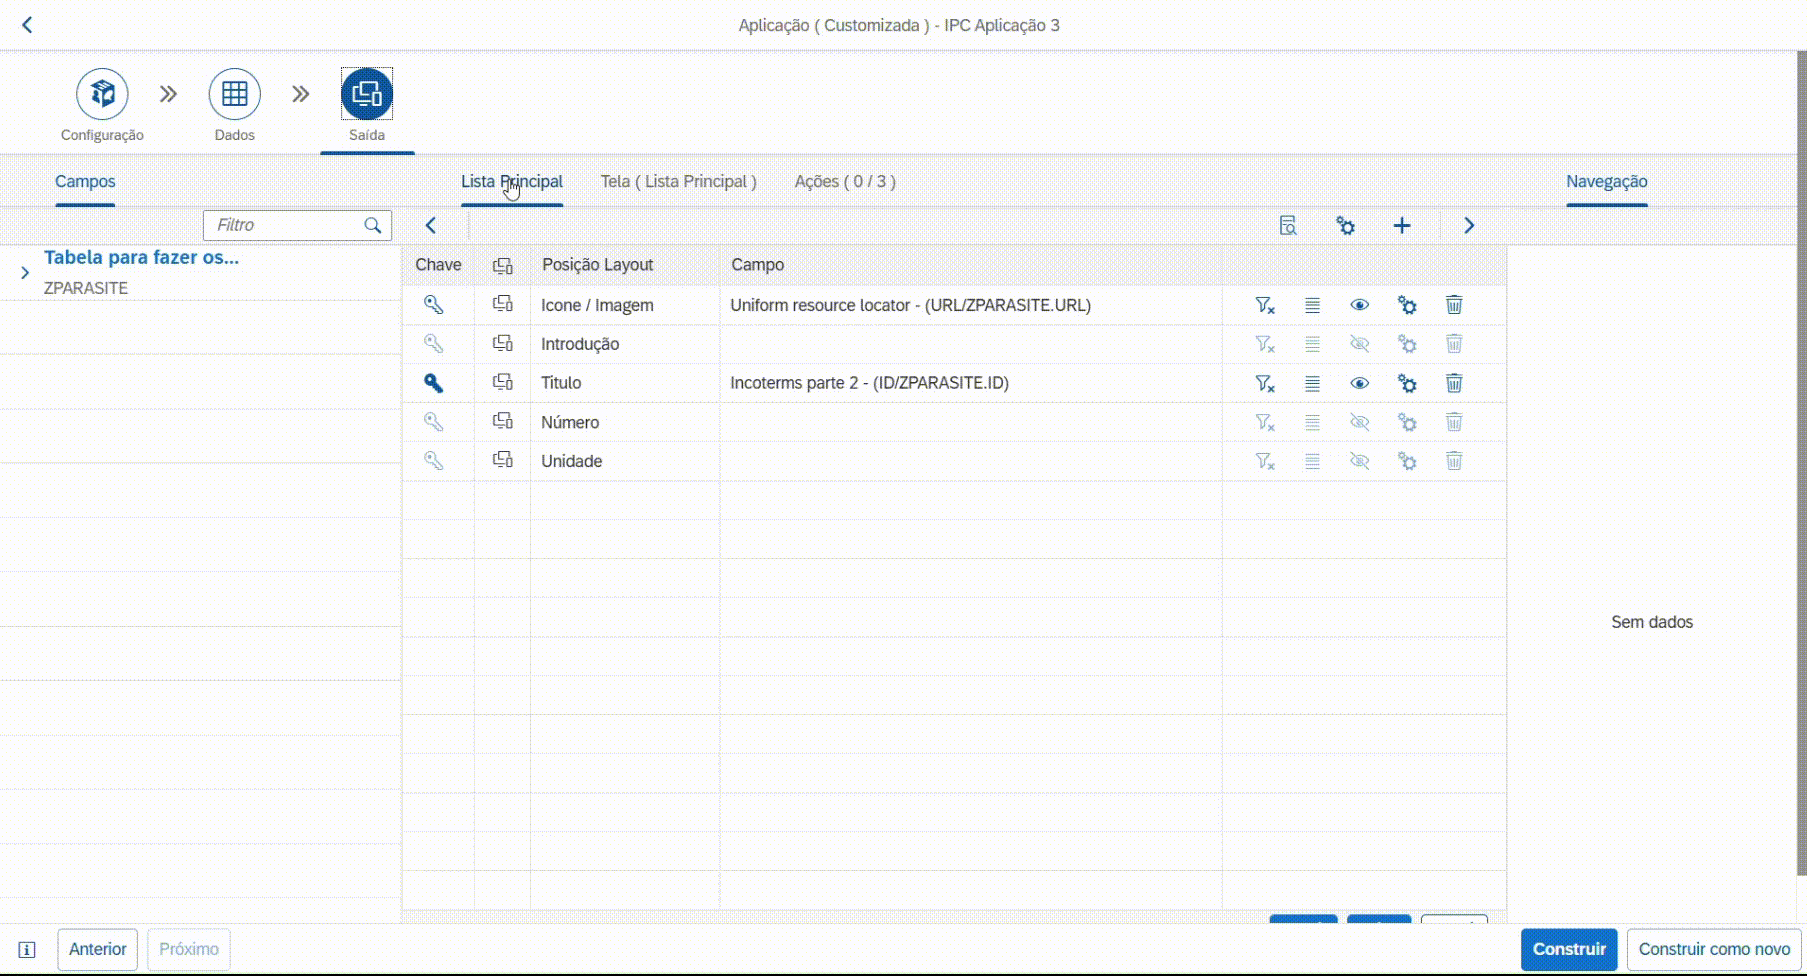
Task: Toggle visibility of Icone / Imagem row
Action: click(x=1359, y=305)
